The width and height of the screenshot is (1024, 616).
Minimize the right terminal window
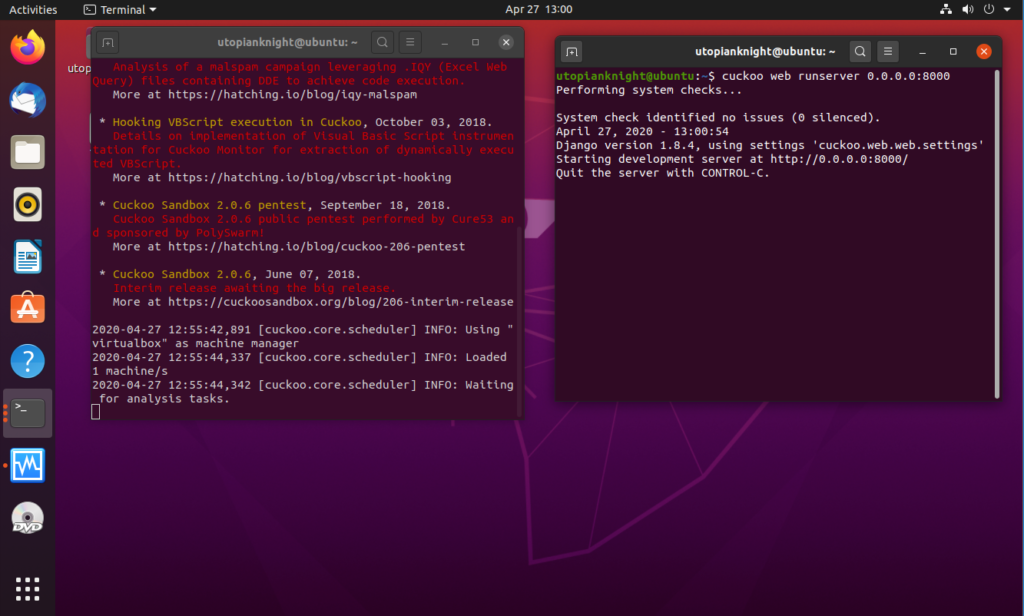[922, 52]
